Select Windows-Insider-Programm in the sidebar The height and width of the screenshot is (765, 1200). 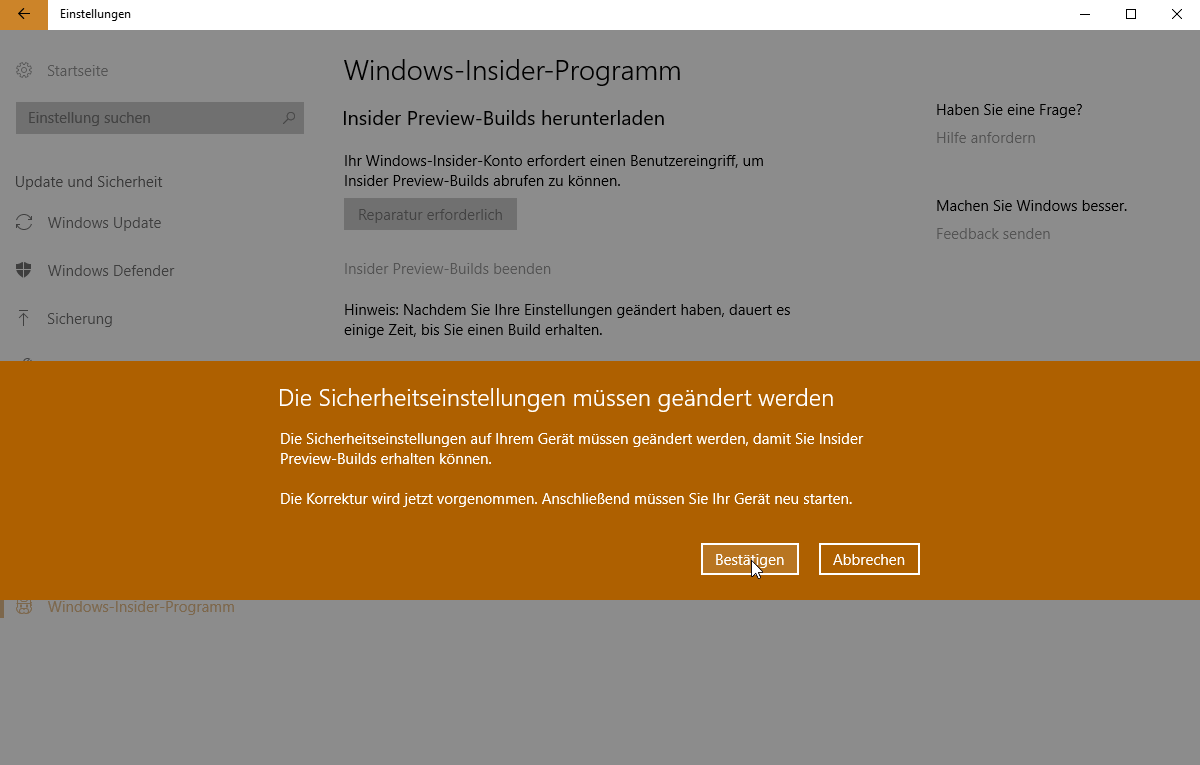[141, 607]
